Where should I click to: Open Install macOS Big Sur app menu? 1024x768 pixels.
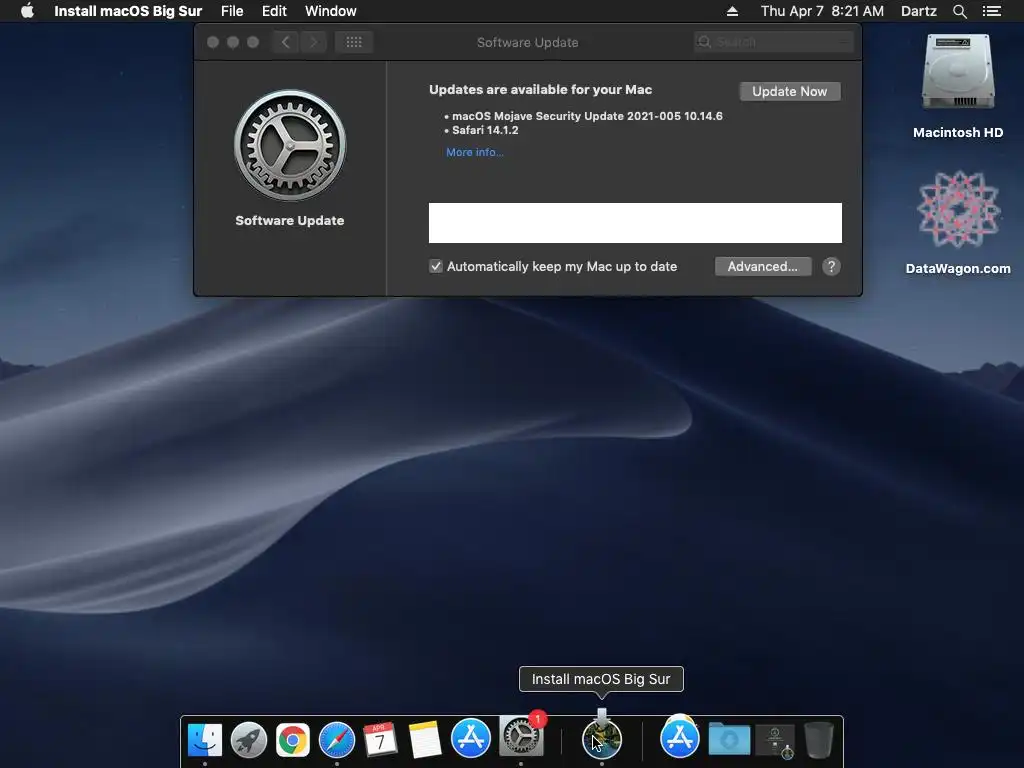(x=128, y=11)
